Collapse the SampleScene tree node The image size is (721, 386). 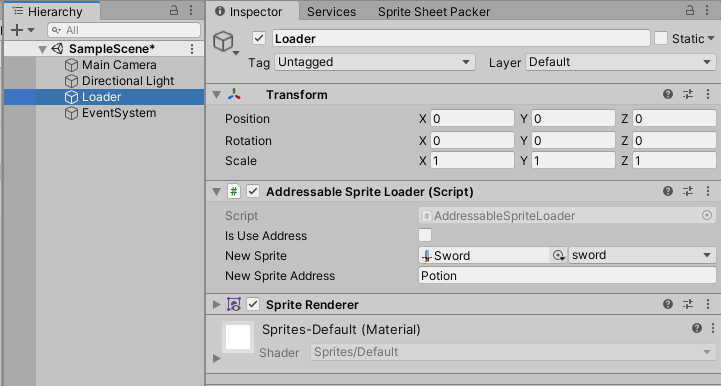42,49
